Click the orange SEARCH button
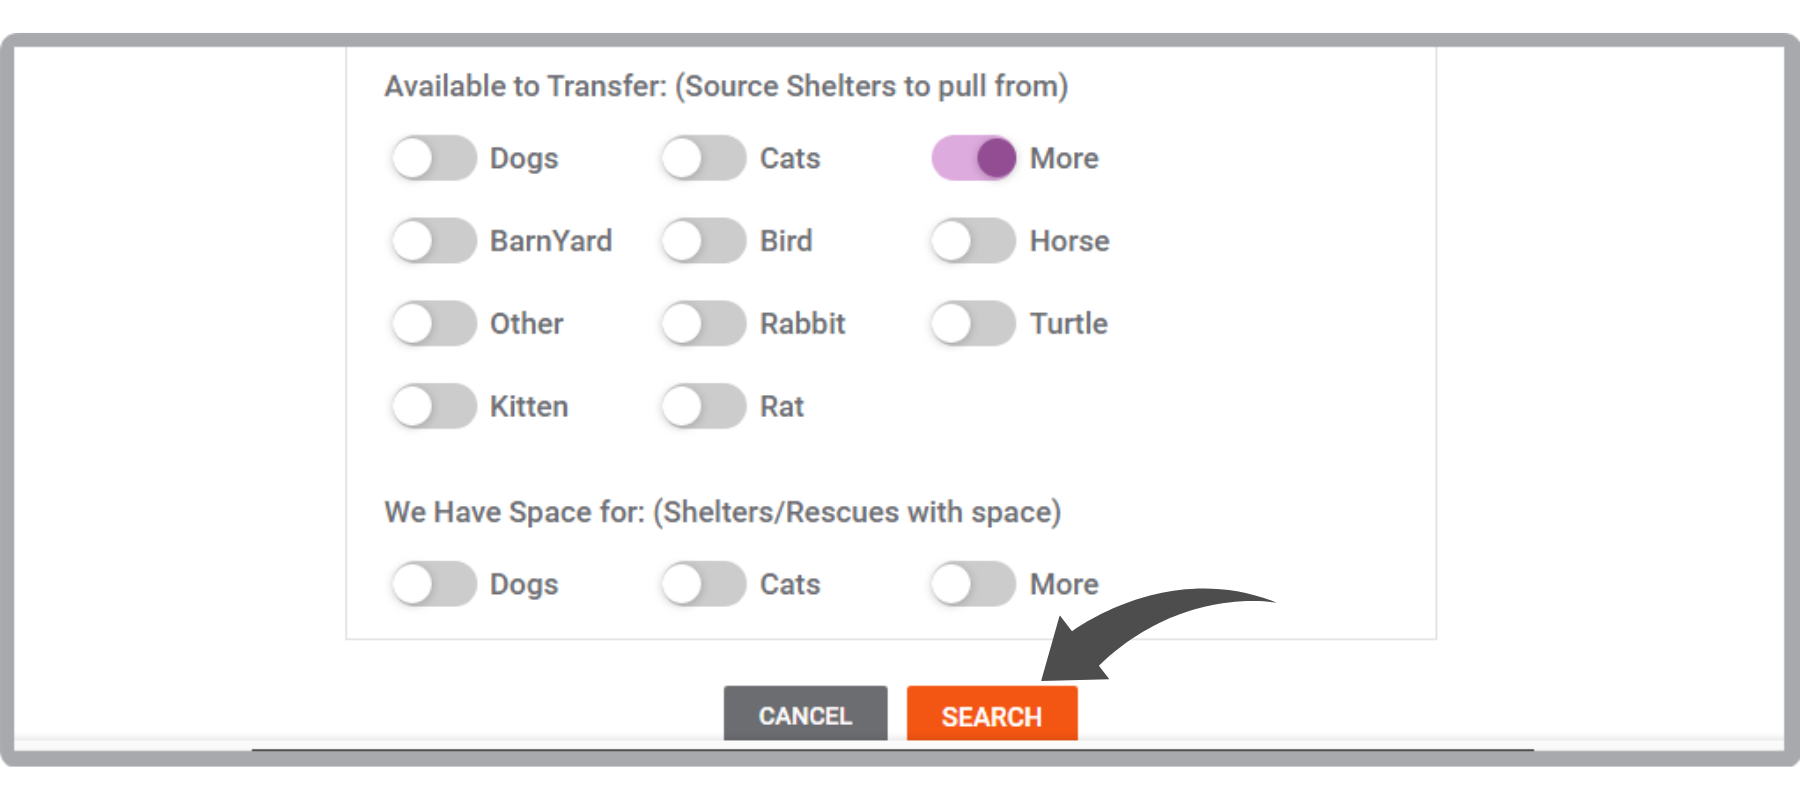Image resolution: width=1800 pixels, height=800 pixels. tap(992, 714)
